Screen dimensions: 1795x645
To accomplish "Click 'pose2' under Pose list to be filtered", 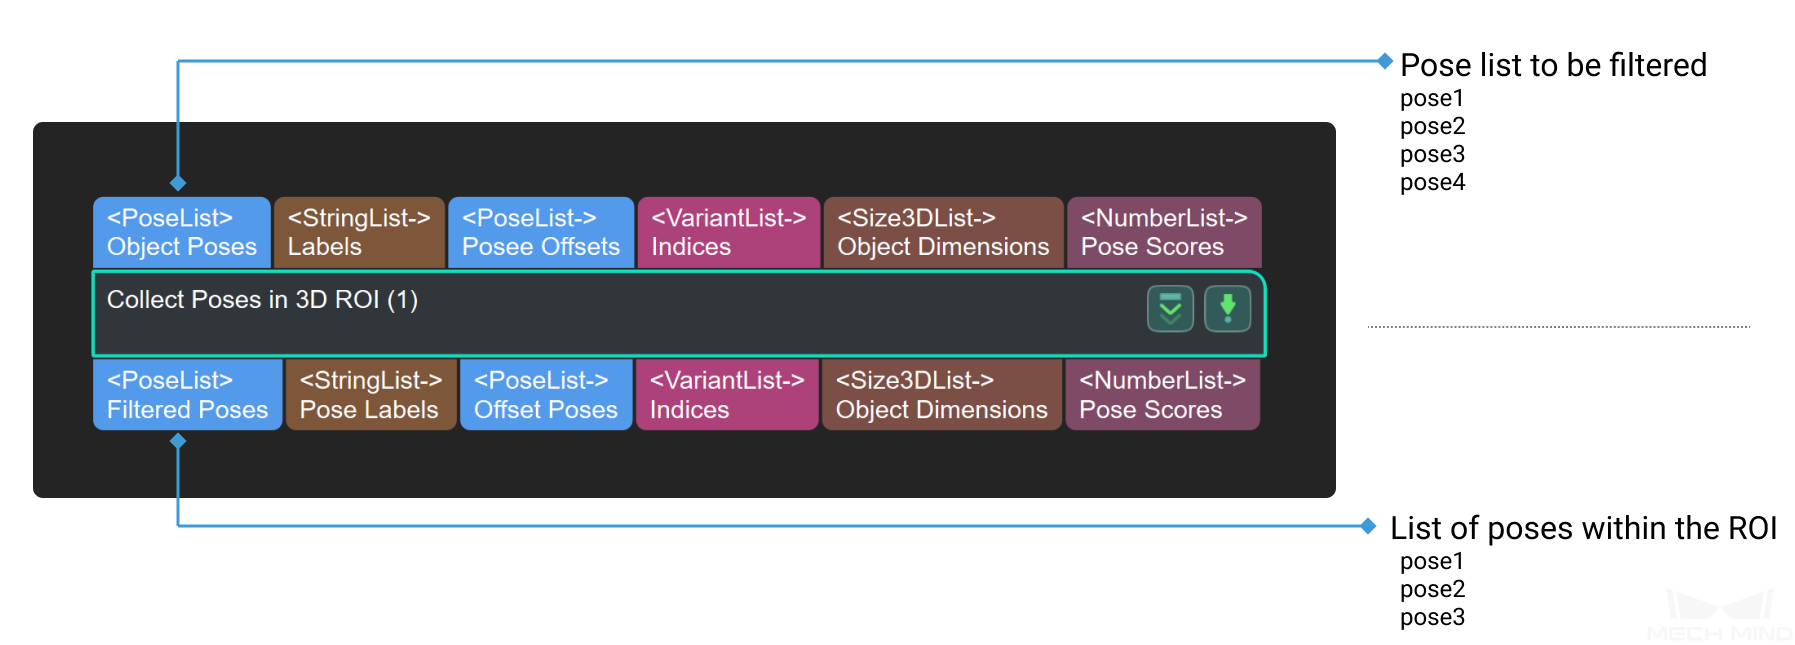I will pos(1432,126).
